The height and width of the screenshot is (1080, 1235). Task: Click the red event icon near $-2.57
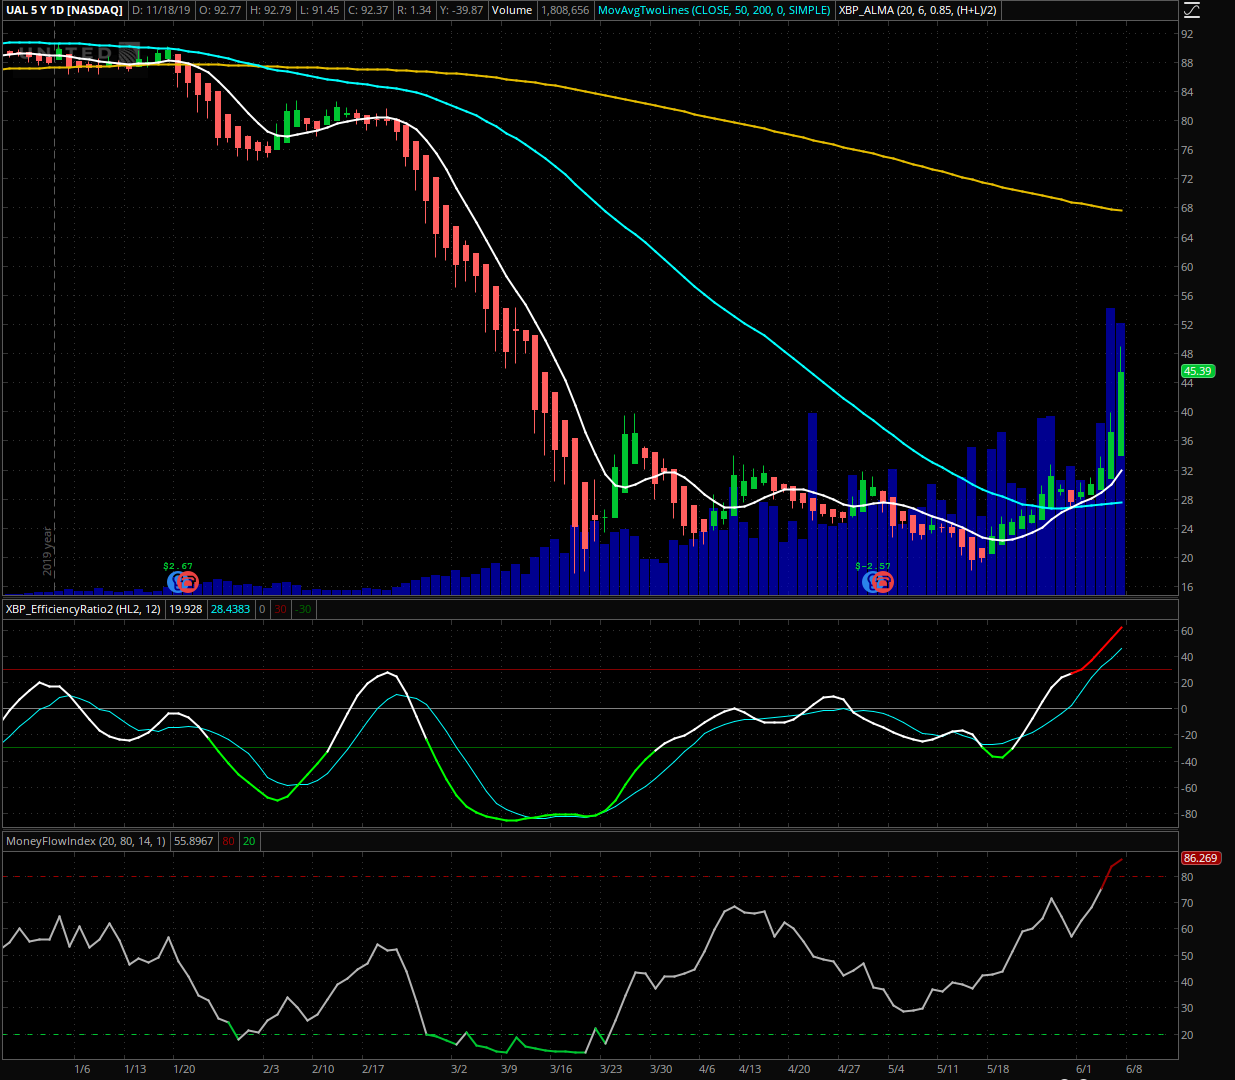pyautogui.click(x=883, y=582)
